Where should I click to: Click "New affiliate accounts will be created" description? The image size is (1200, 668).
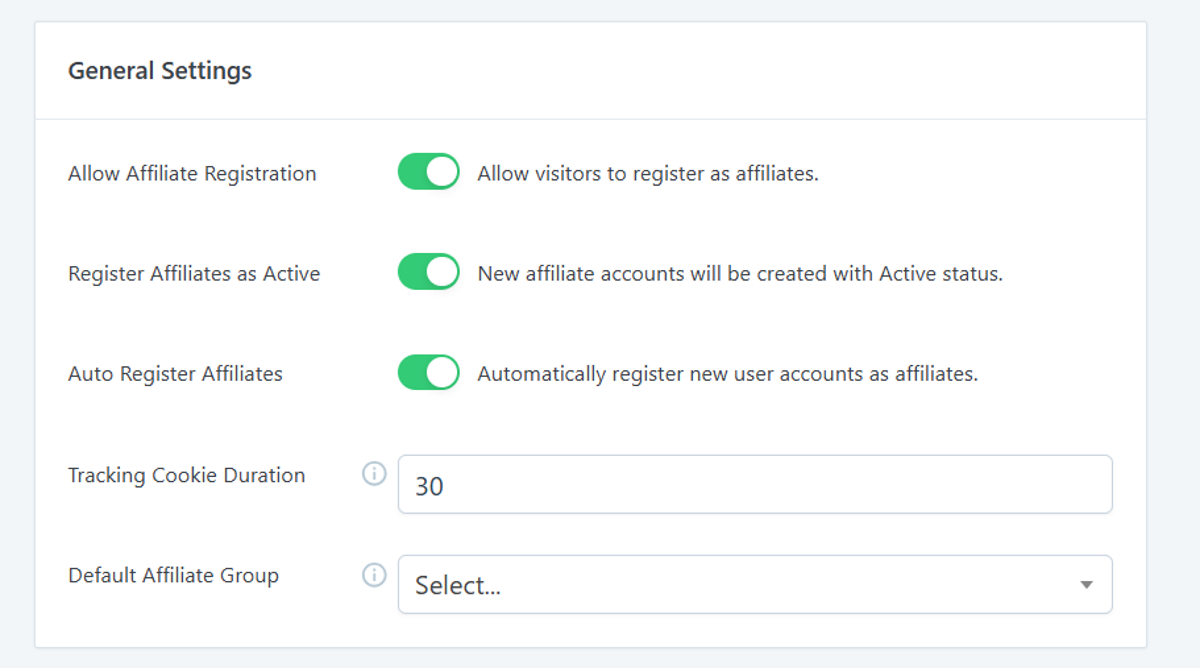pyautogui.click(x=740, y=273)
